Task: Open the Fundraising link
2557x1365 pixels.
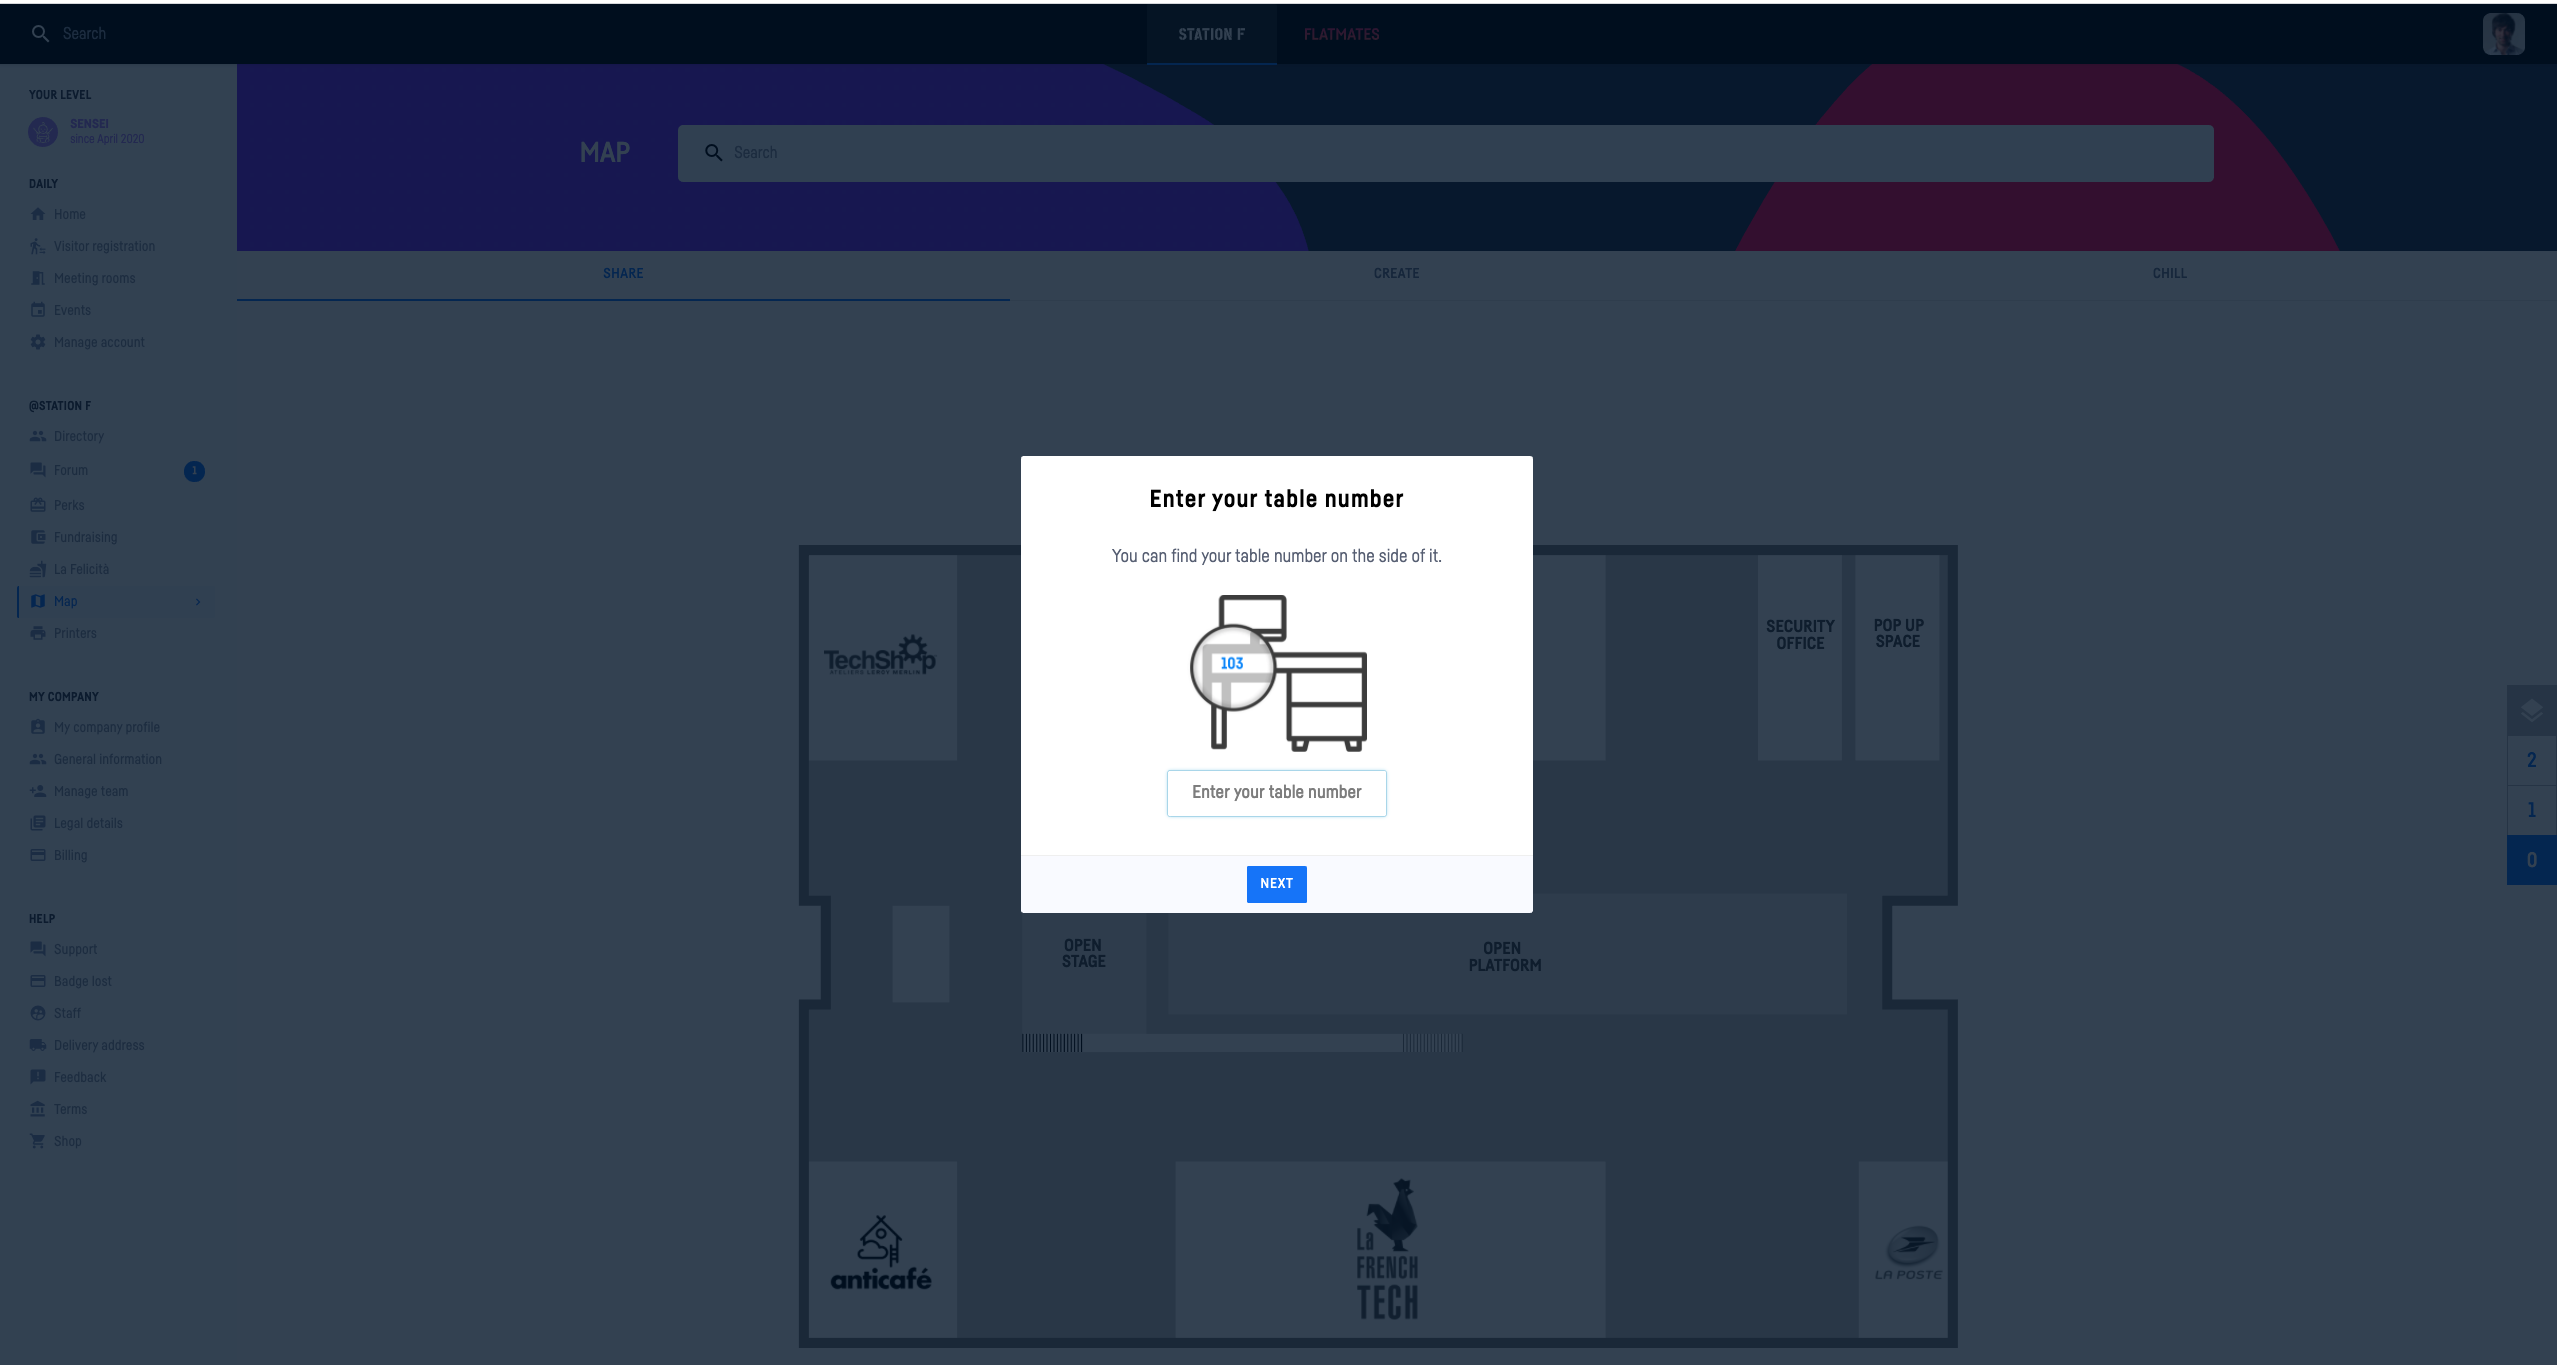Action: click(85, 537)
